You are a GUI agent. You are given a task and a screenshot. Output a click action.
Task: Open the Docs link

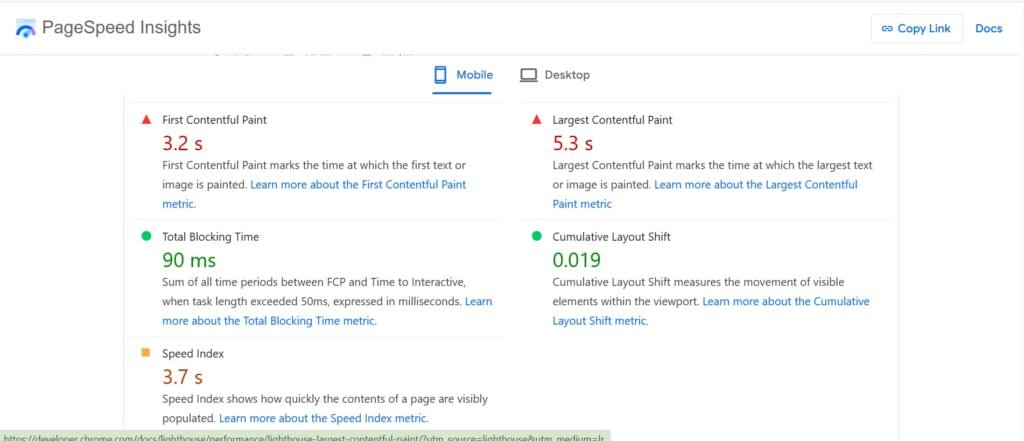pyautogui.click(x=988, y=29)
